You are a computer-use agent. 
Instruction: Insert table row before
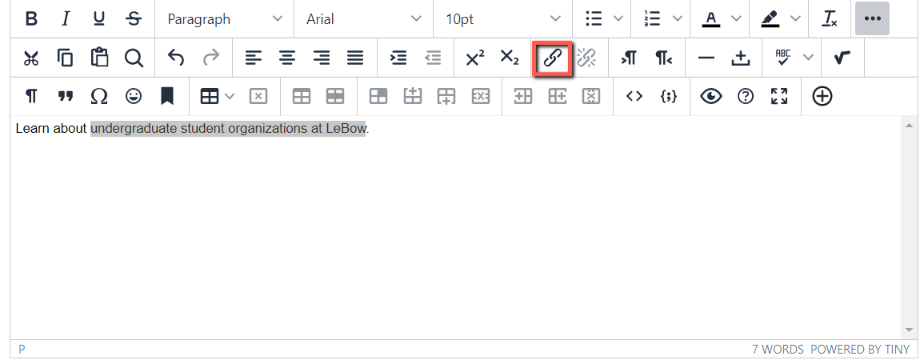tap(413, 96)
